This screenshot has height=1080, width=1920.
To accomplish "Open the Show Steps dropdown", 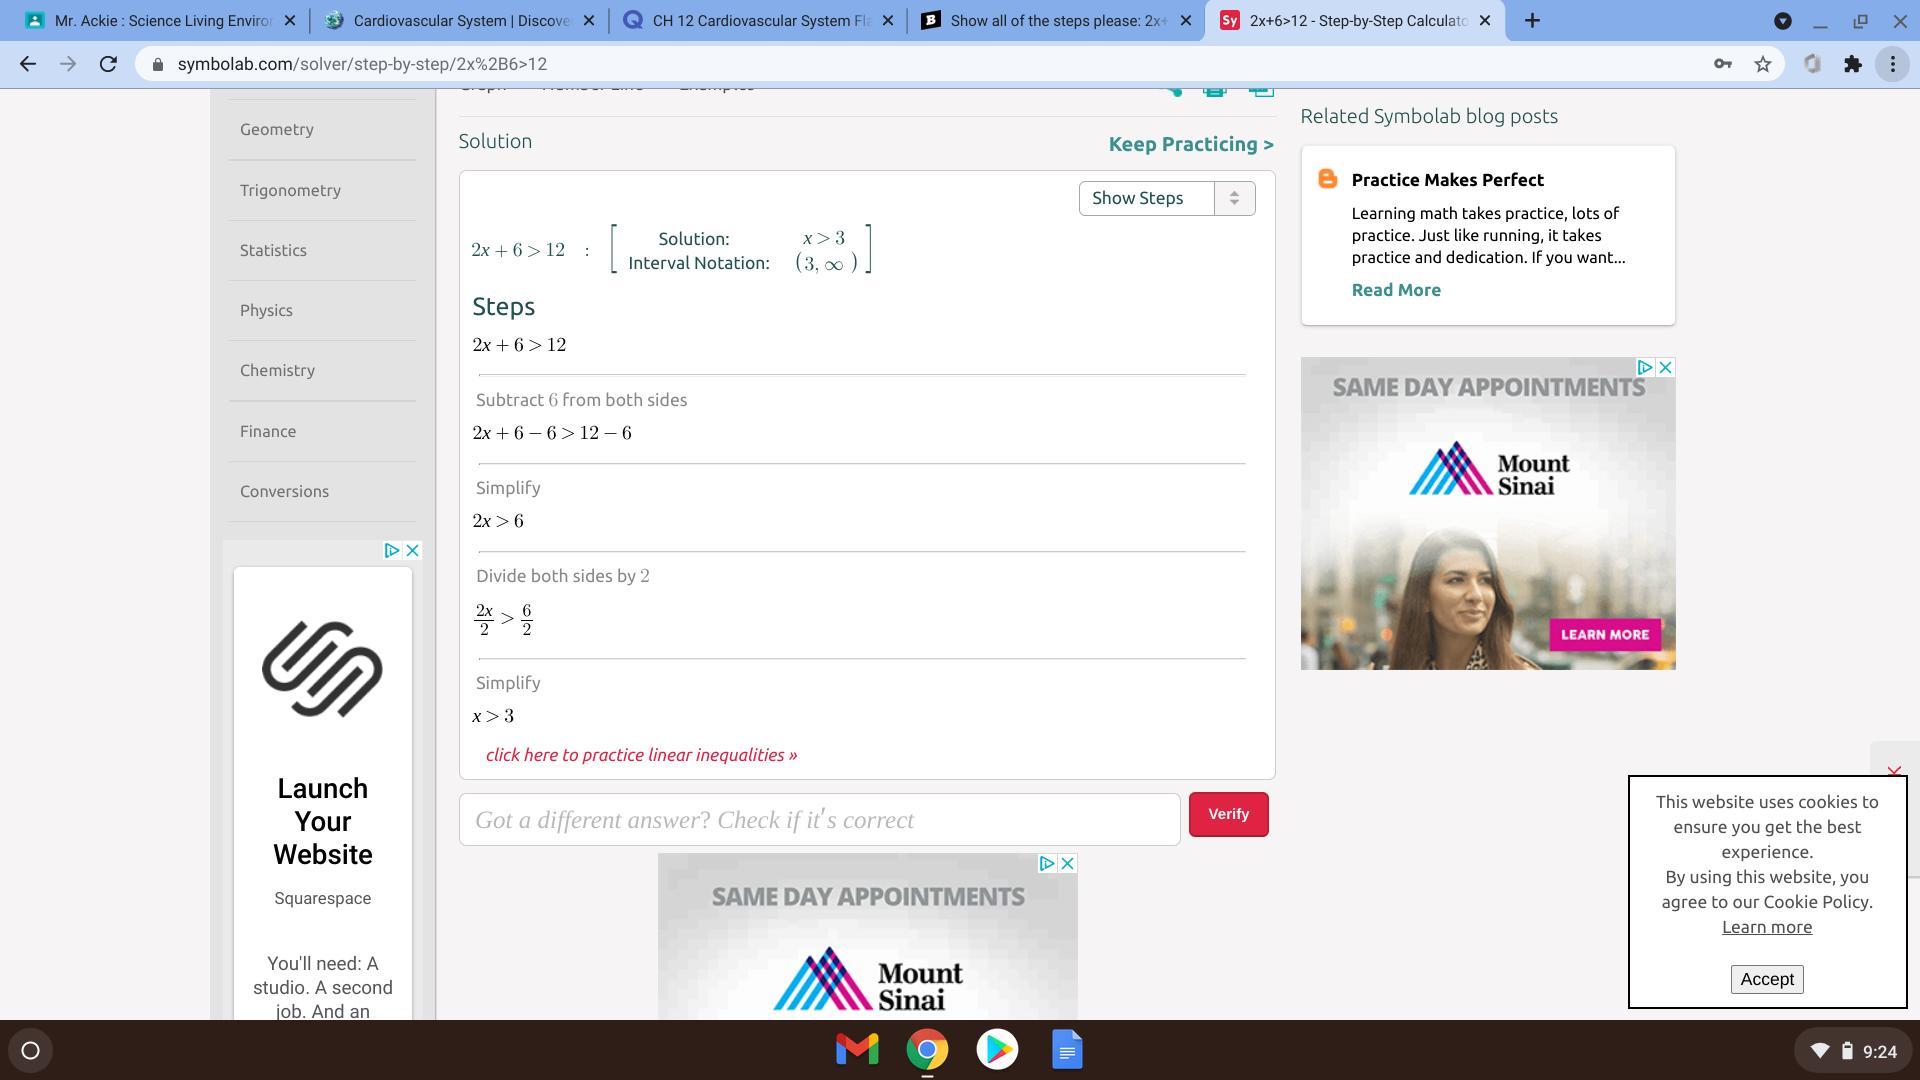I will click(x=1166, y=198).
